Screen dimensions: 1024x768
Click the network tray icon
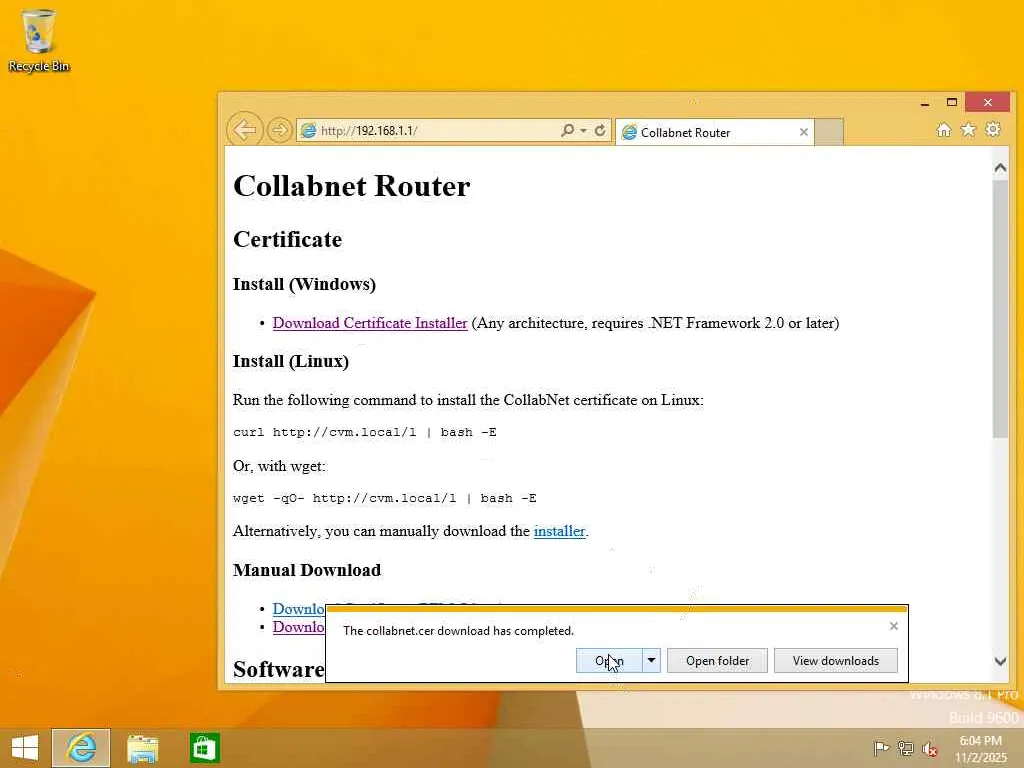[x=905, y=748]
